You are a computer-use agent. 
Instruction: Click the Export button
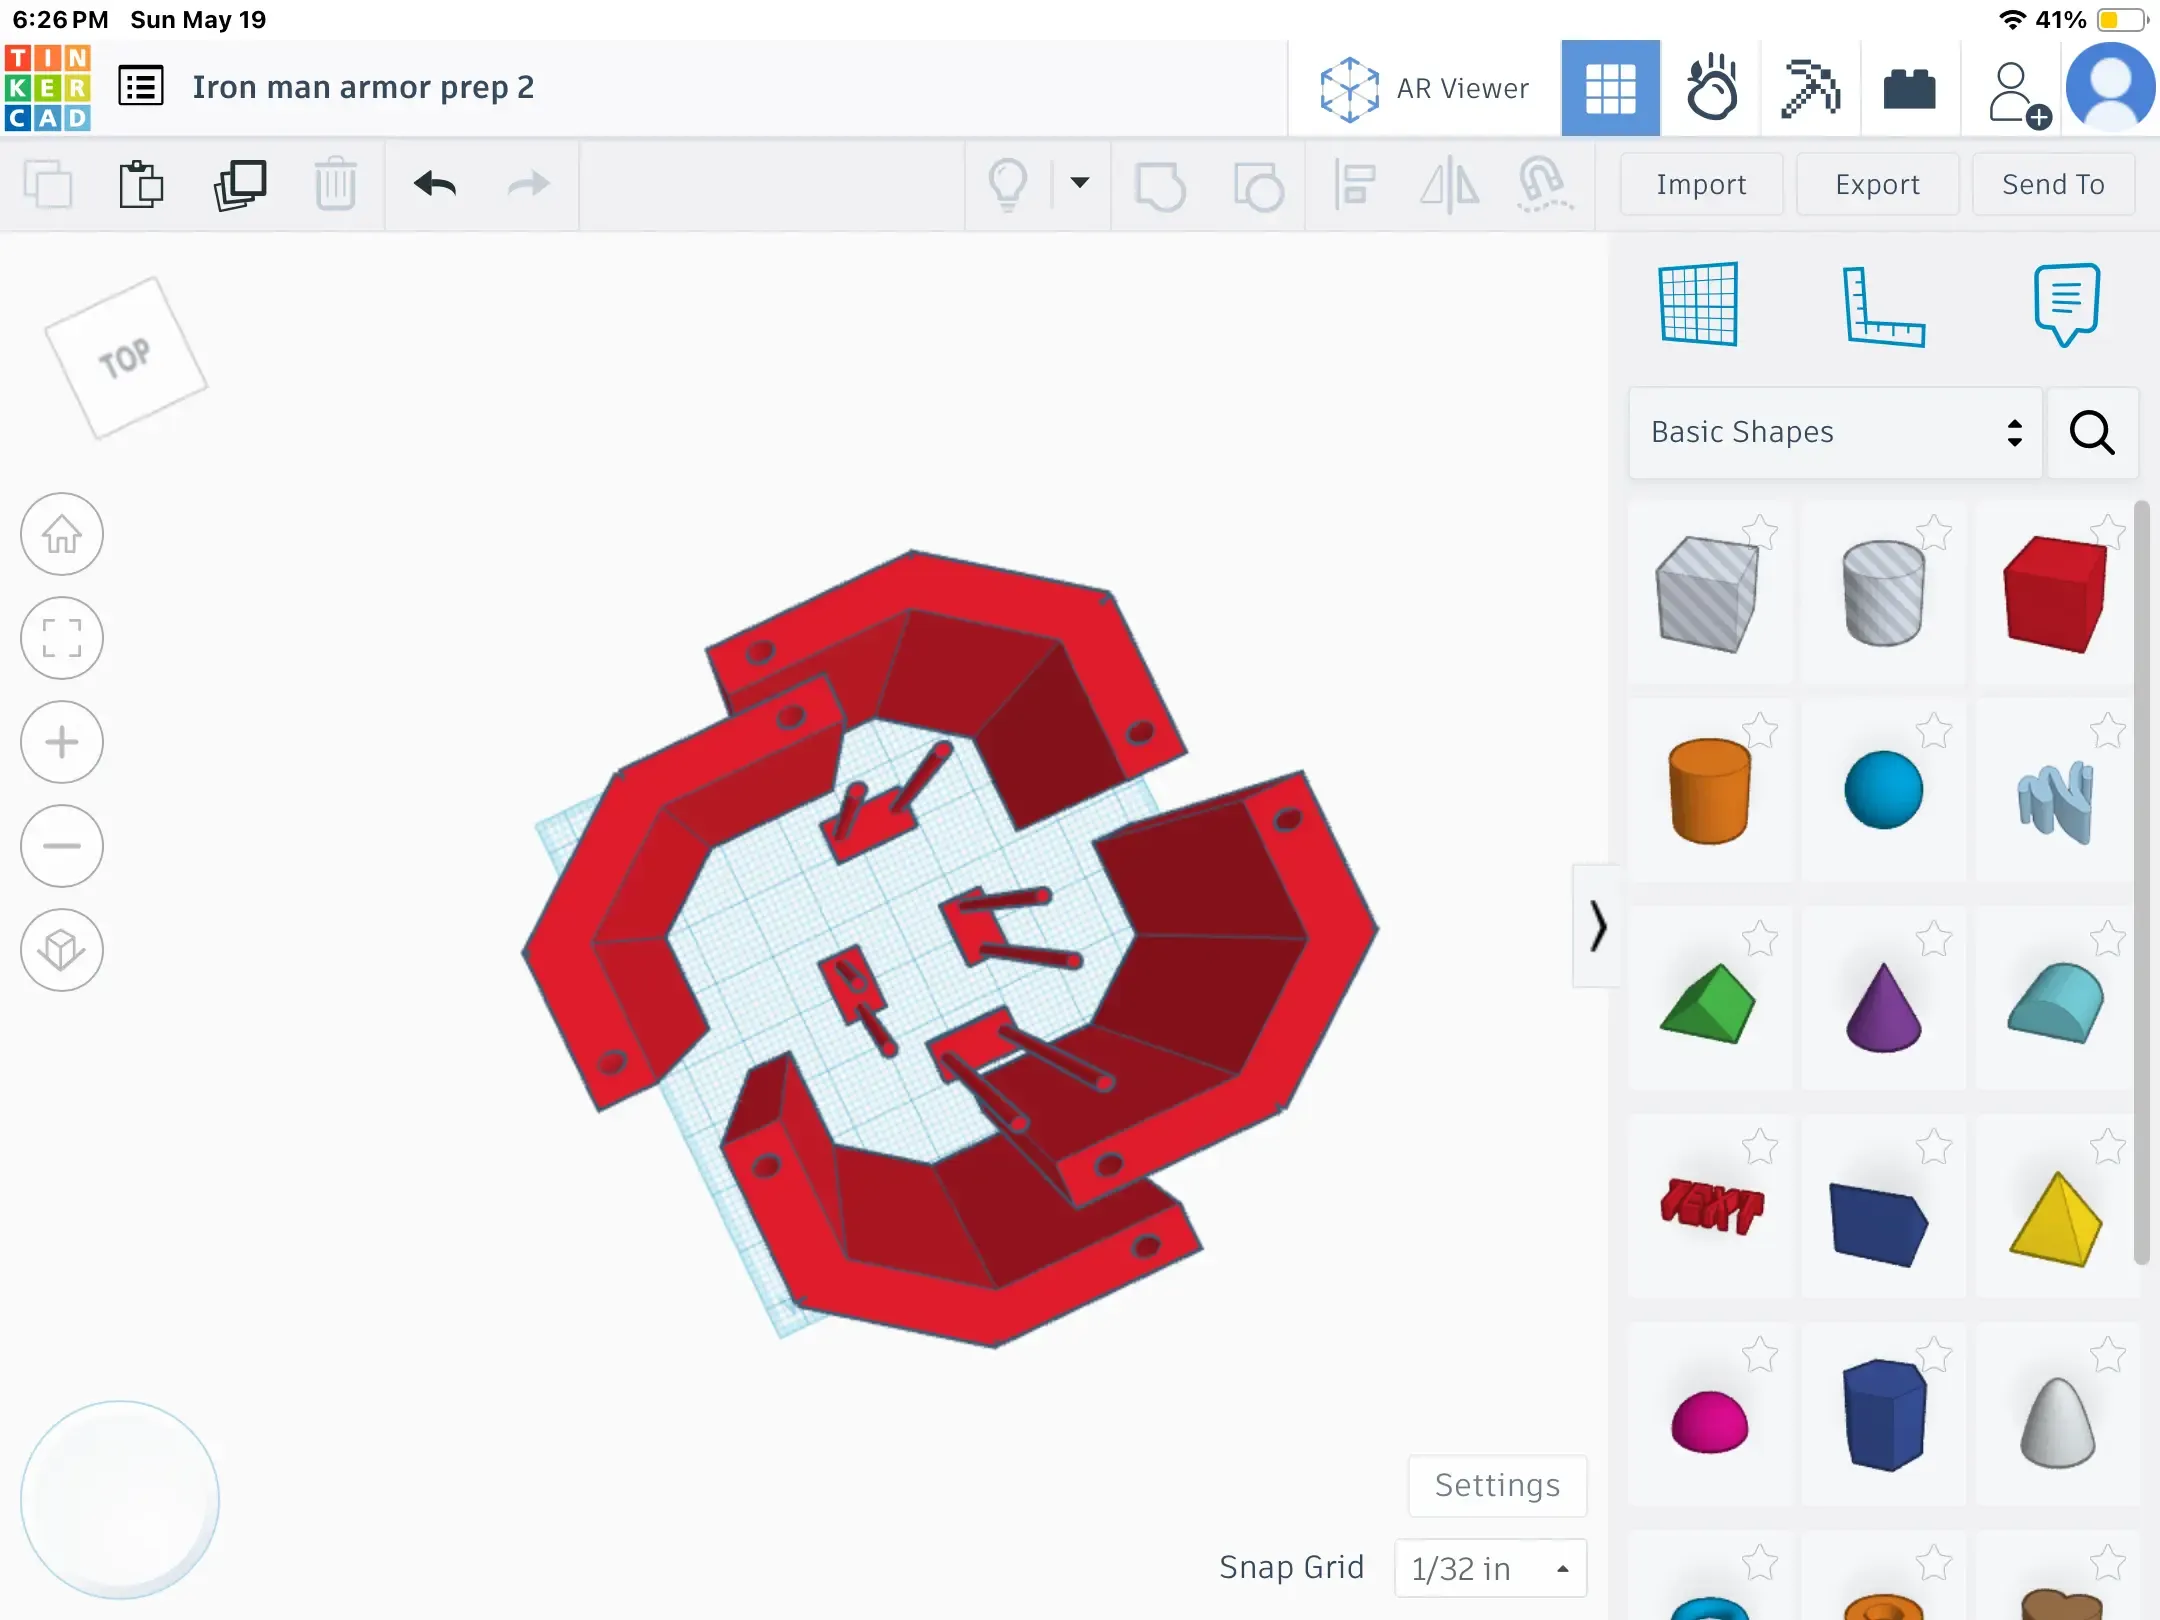click(1877, 185)
